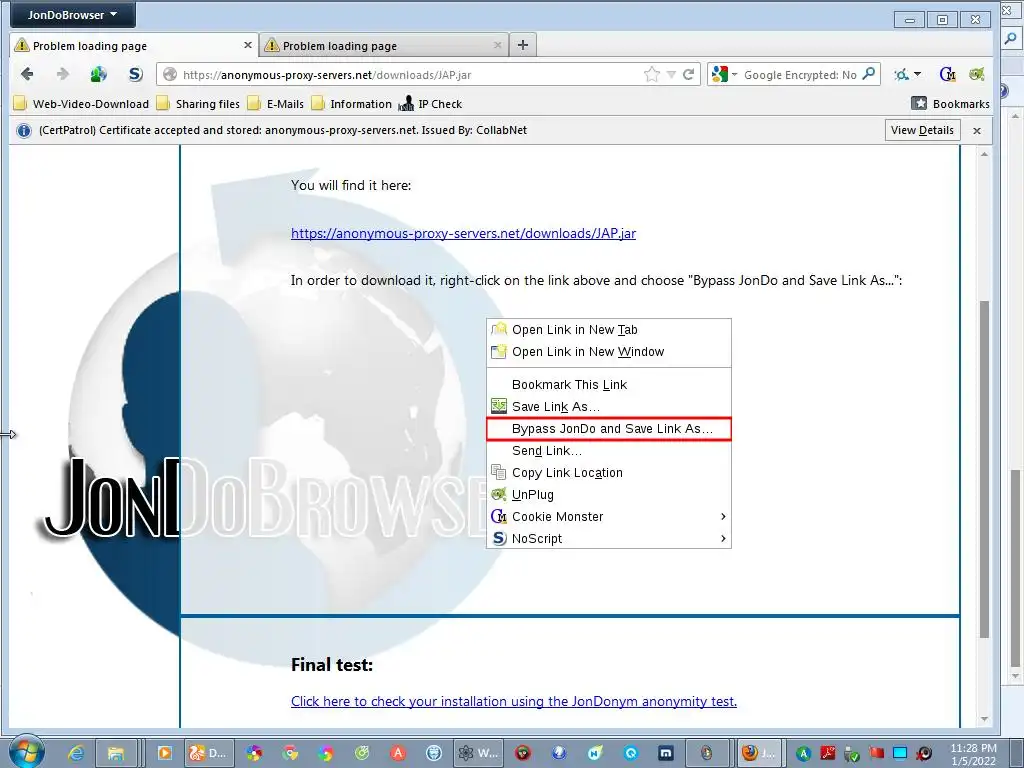Close the second Problem loading page tab
The image size is (1024, 768).
point(498,45)
